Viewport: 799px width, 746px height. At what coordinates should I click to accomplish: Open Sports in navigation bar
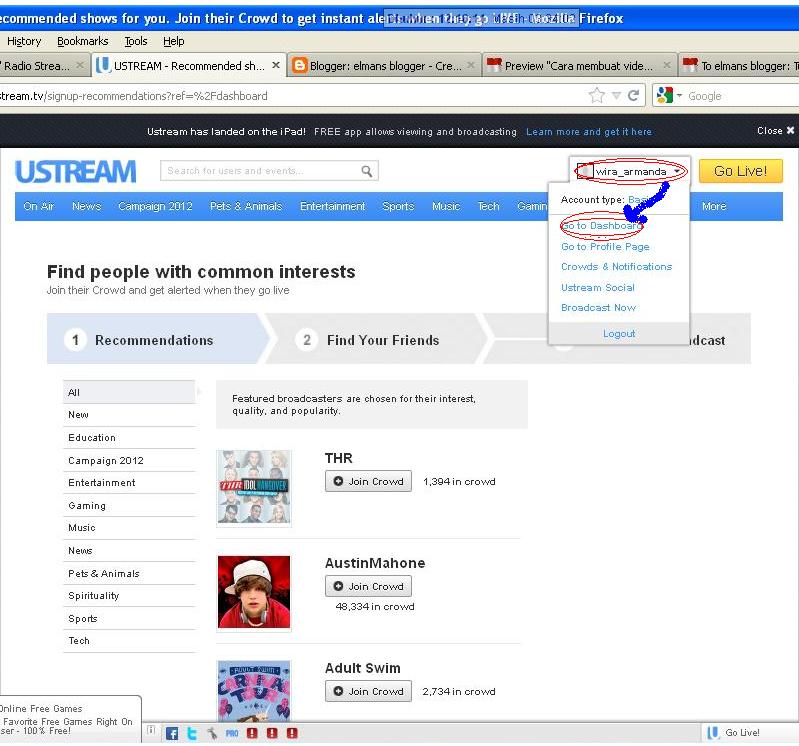[398, 206]
